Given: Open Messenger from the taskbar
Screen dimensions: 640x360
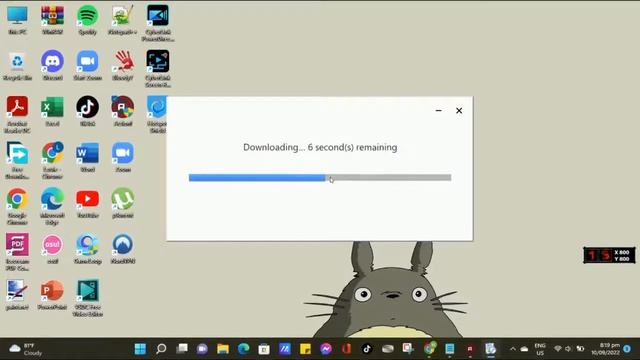Looking at the screenshot, I should (x=326, y=349).
